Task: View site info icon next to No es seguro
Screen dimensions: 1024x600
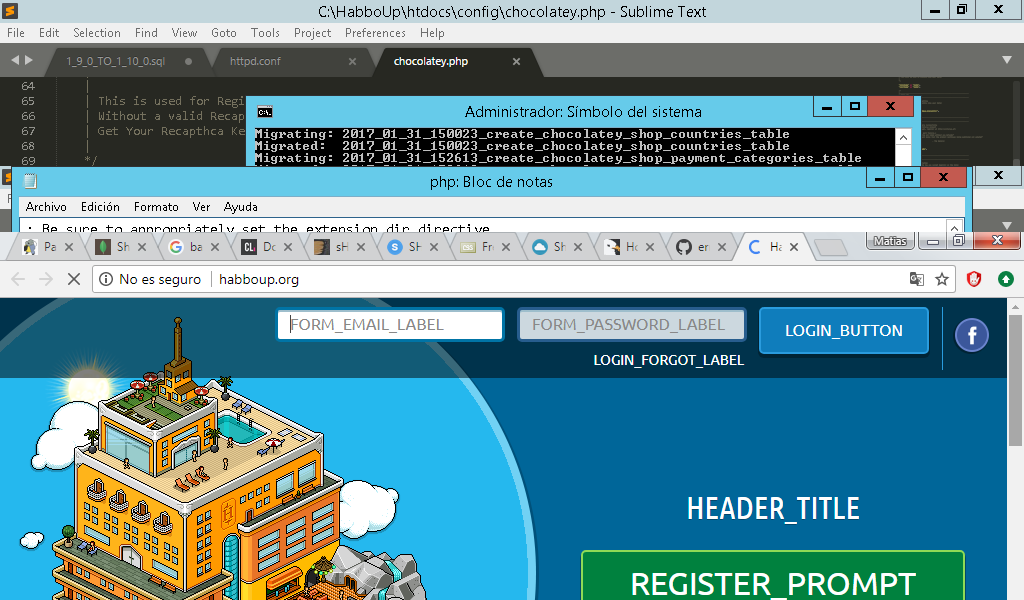Action: coord(106,279)
